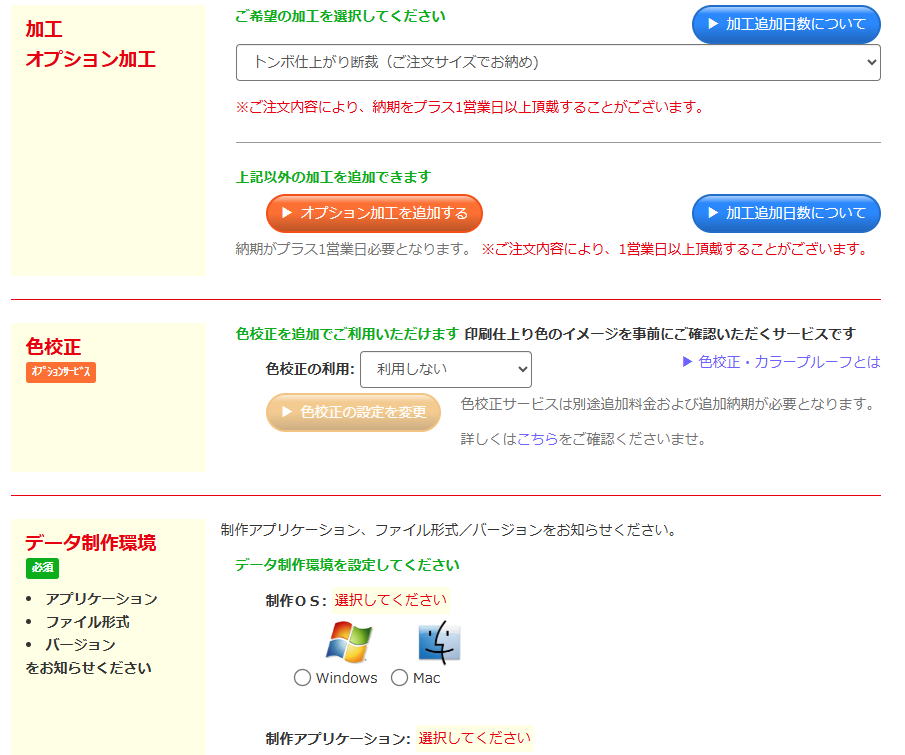Click the データ制作環境 section heading
The width and height of the screenshot is (905, 755).
click(91, 543)
